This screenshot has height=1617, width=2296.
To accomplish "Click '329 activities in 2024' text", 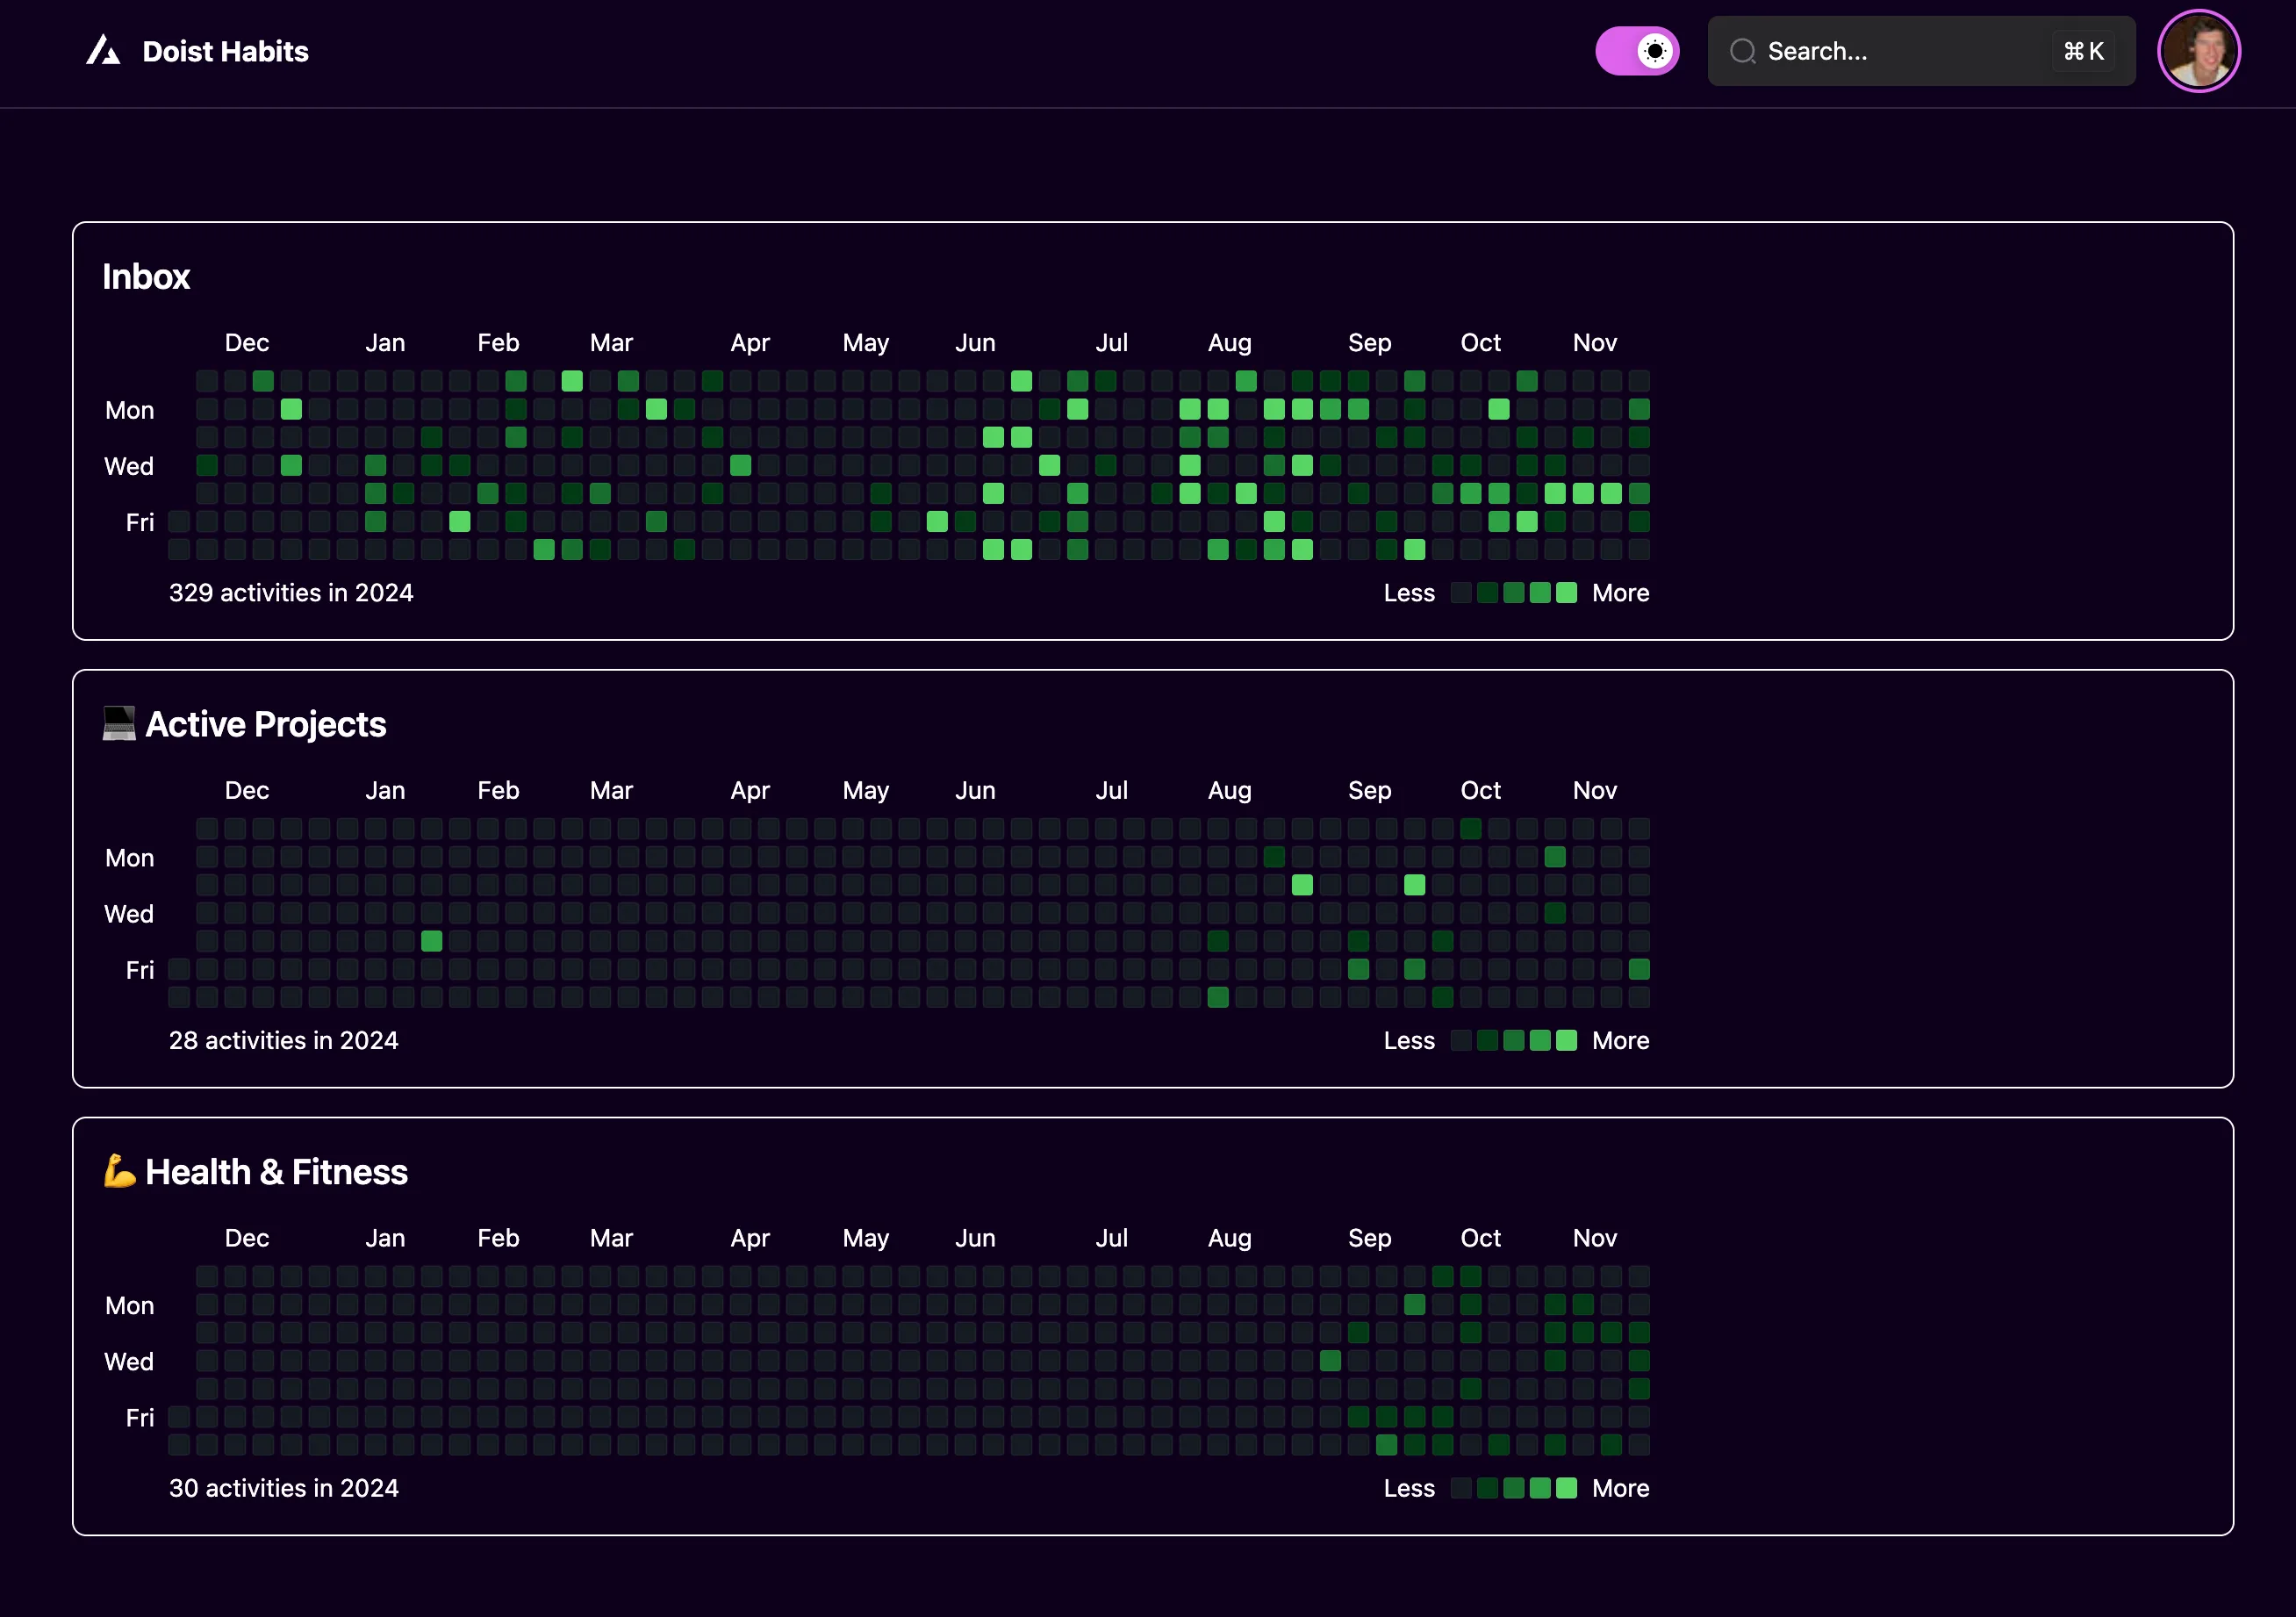I will coord(291,593).
